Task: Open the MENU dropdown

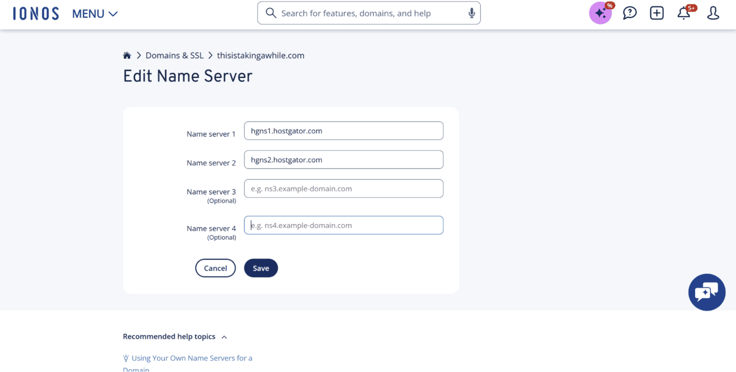Action: pyautogui.click(x=95, y=14)
